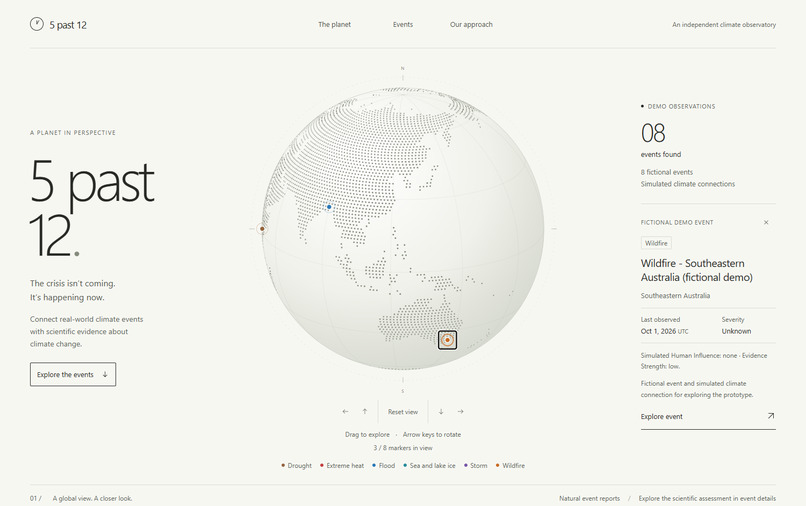Rotate globe right with the right arrow
Image resolution: width=806 pixels, height=506 pixels.
tap(461, 411)
